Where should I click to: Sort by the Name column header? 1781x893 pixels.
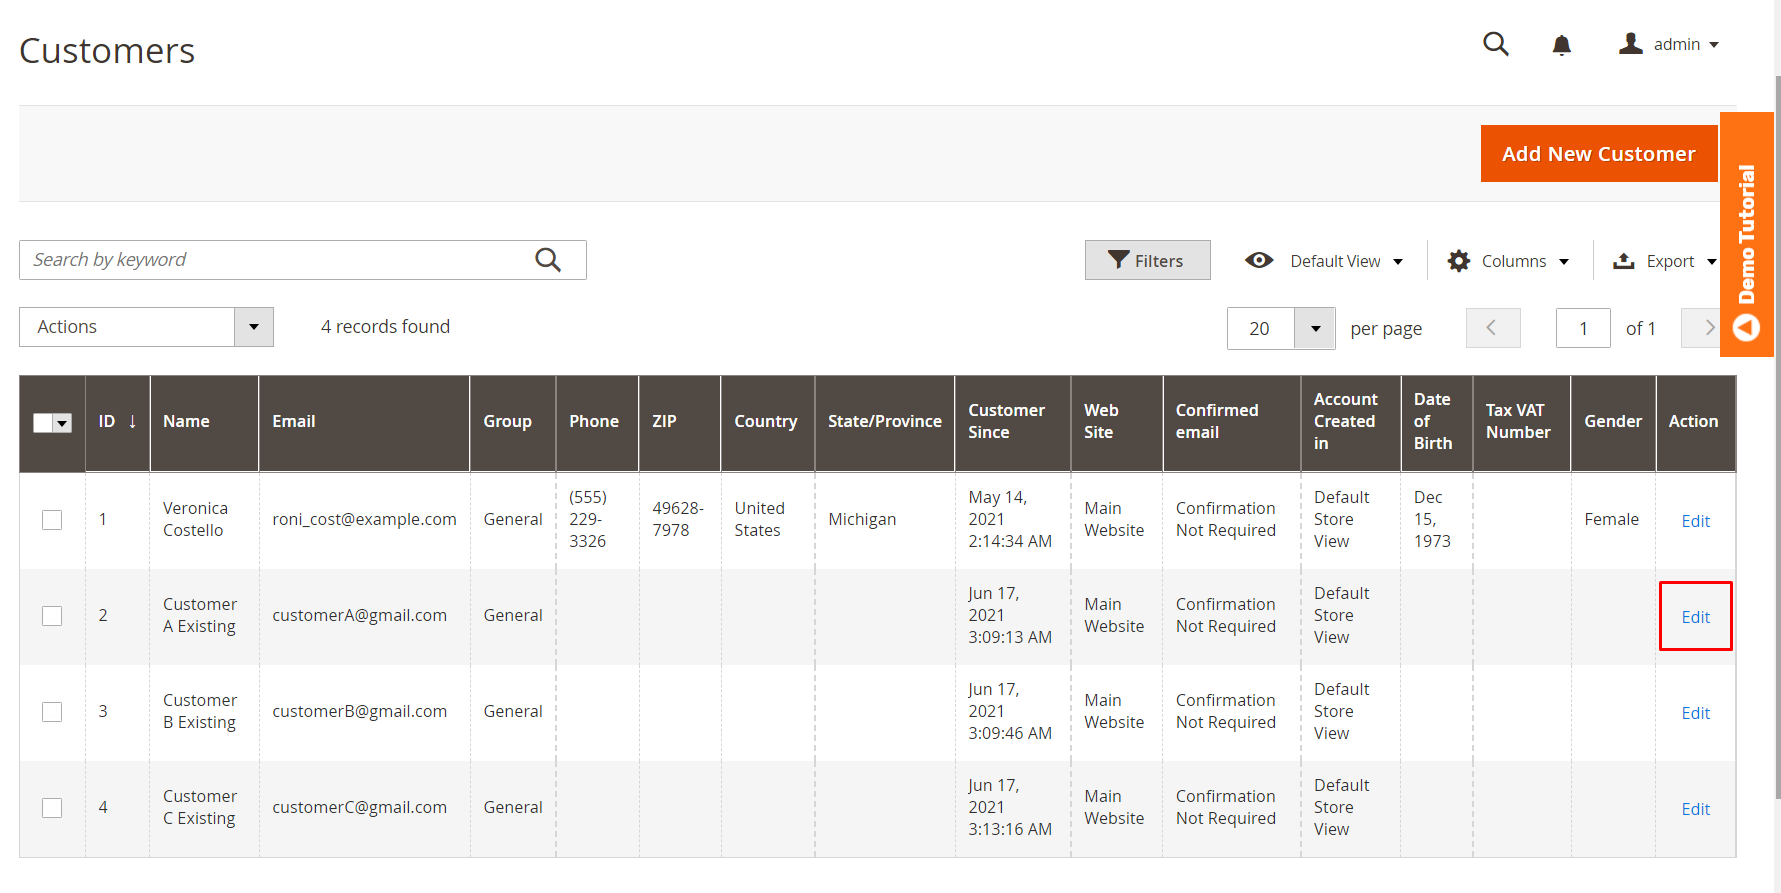204,423
